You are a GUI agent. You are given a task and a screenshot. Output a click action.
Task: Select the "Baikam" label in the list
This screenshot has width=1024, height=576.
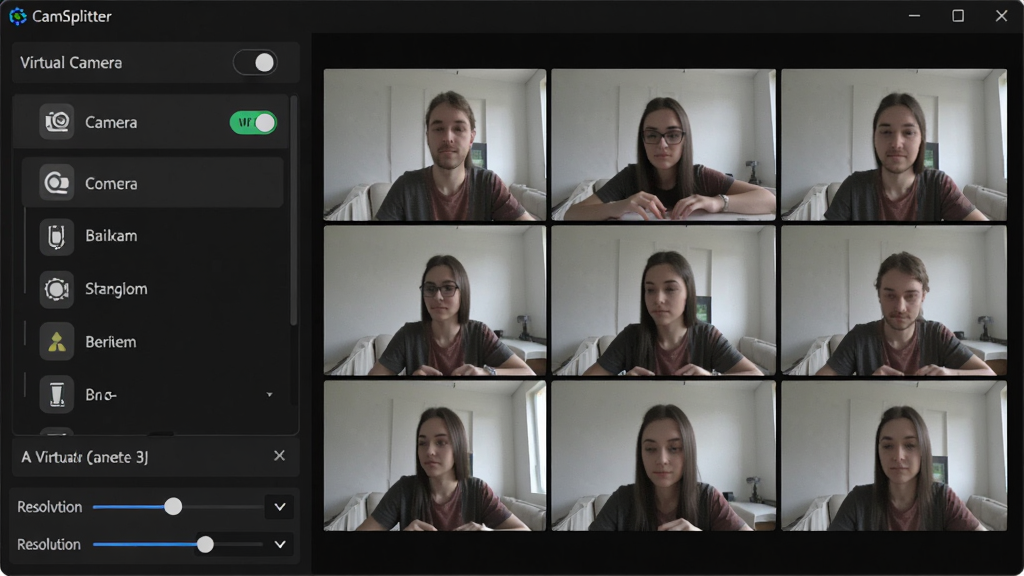pos(111,236)
